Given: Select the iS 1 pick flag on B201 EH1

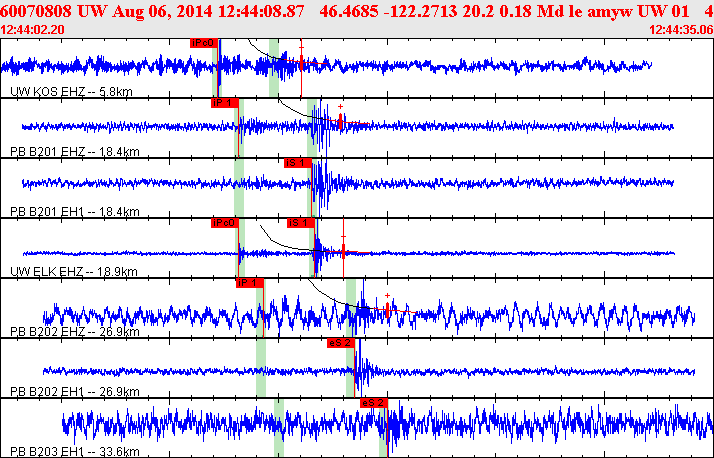Looking at the screenshot, I should tap(298, 163).
